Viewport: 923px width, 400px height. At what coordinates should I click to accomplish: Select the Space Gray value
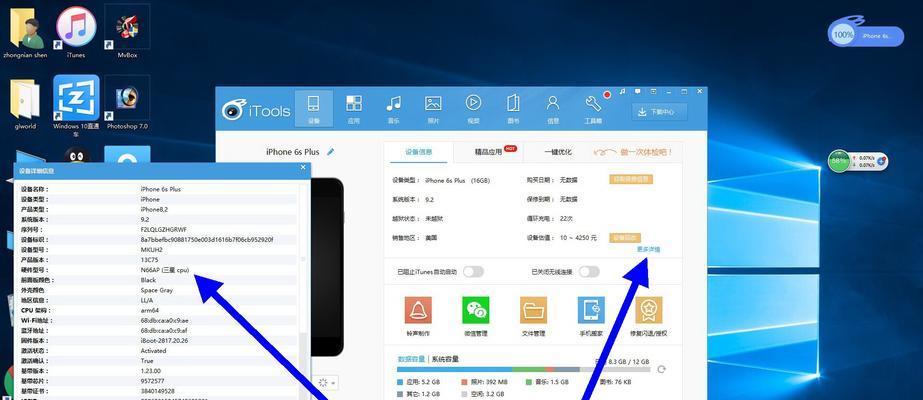click(x=157, y=290)
